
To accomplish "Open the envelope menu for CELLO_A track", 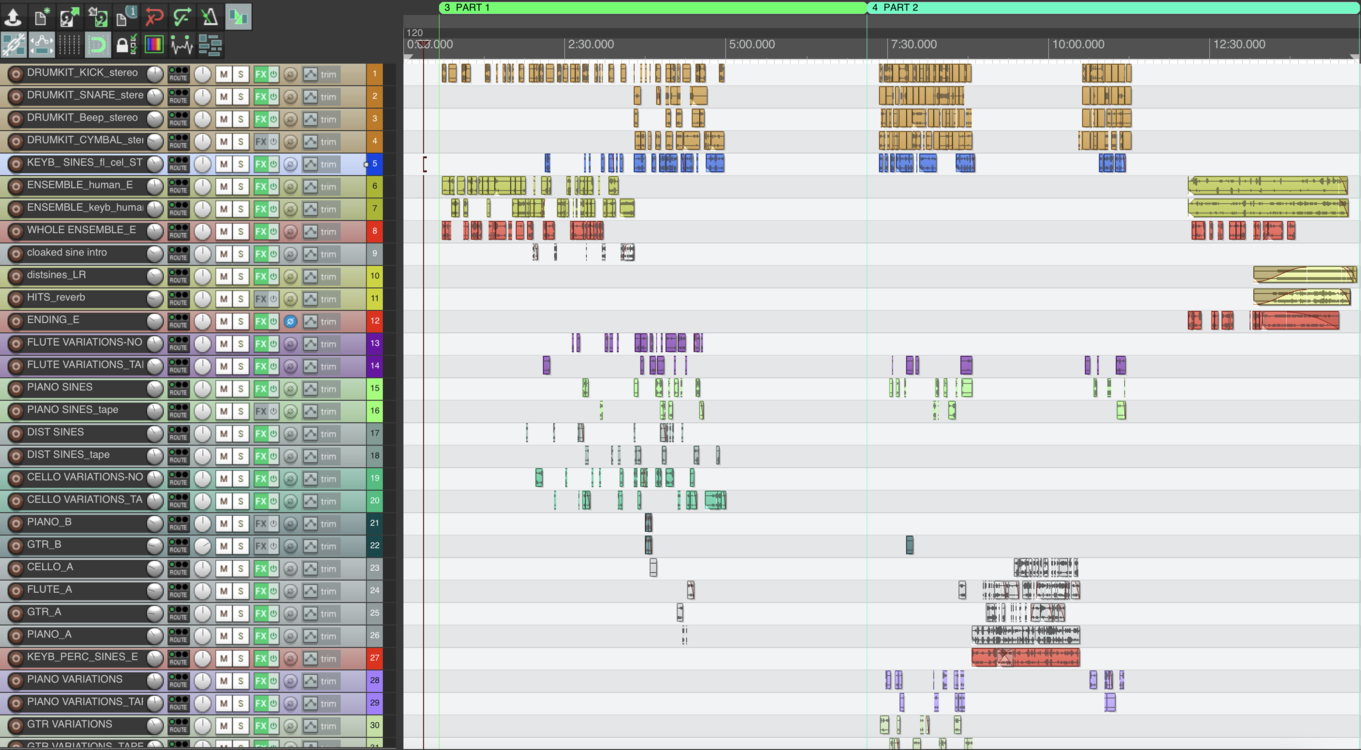I will coord(310,569).
